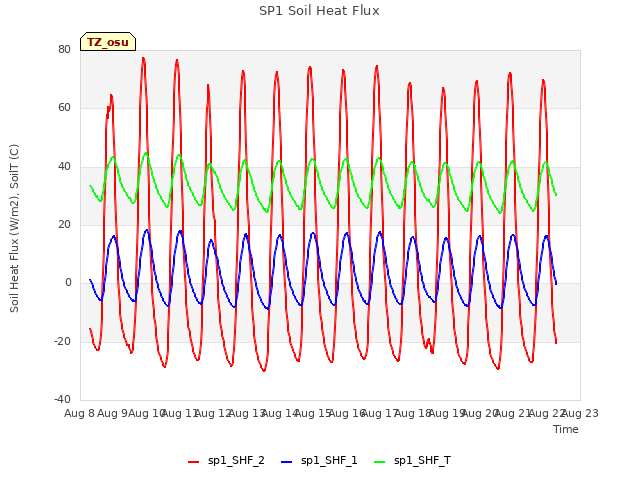The height and width of the screenshot is (480, 640).
Task: Click the x-axis title Time
Action: tap(566, 429)
